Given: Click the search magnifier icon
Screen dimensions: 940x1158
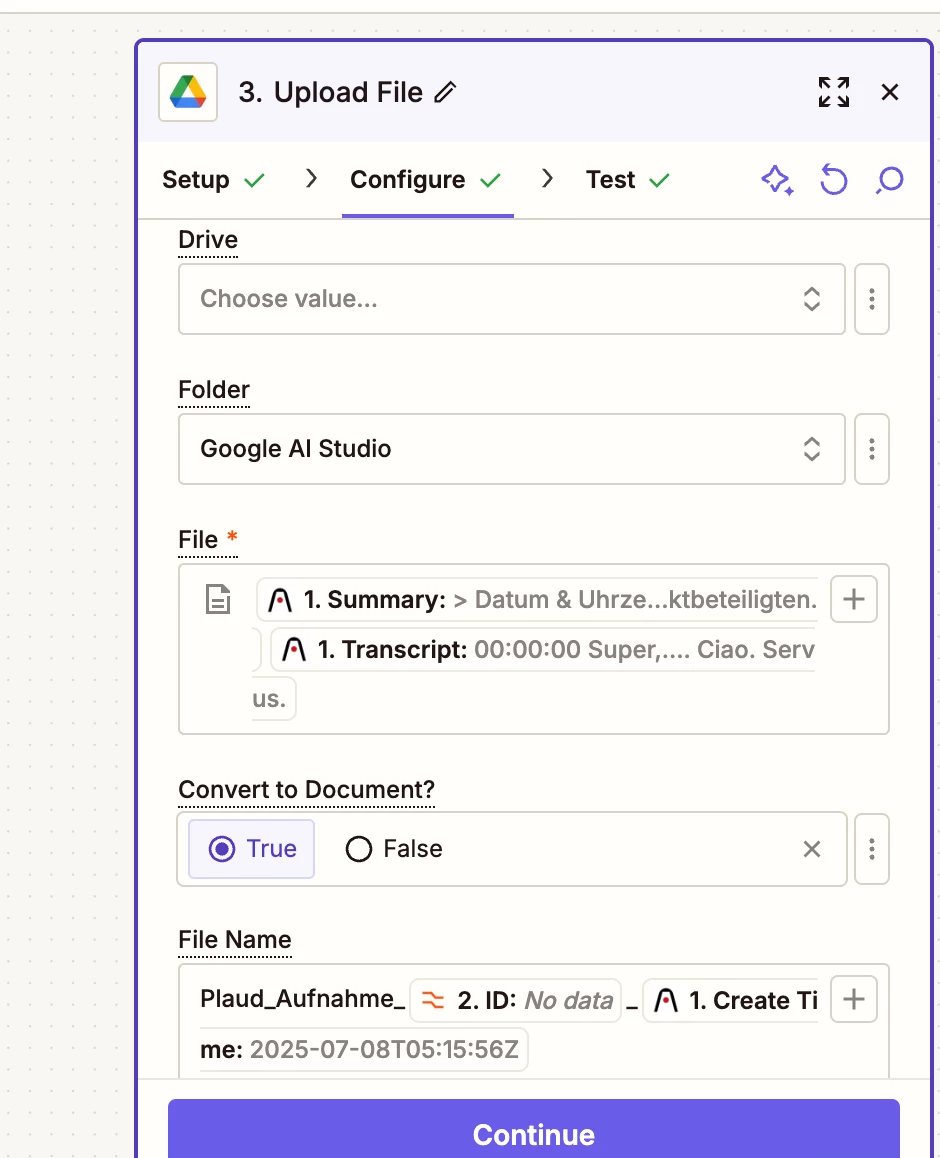Looking at the screenshot, I should [889, 180].
